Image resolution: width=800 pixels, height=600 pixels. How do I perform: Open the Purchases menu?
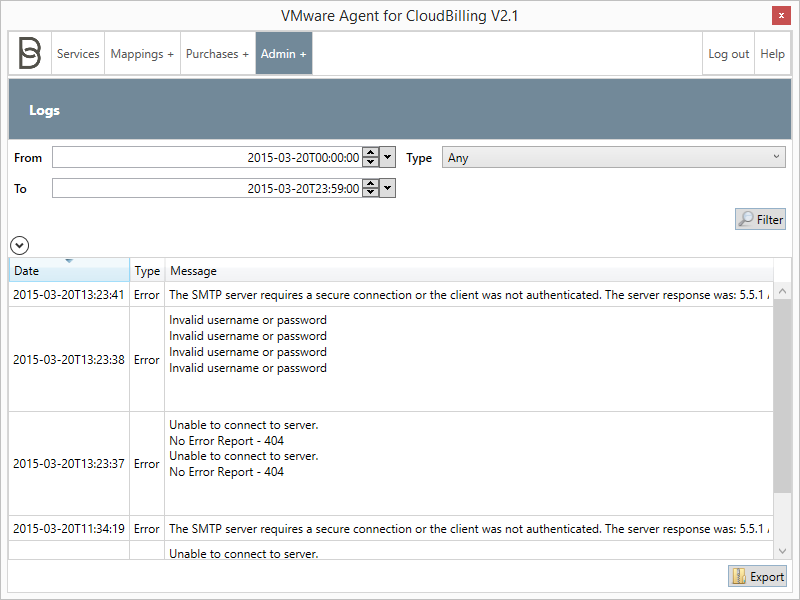[217, 53]
